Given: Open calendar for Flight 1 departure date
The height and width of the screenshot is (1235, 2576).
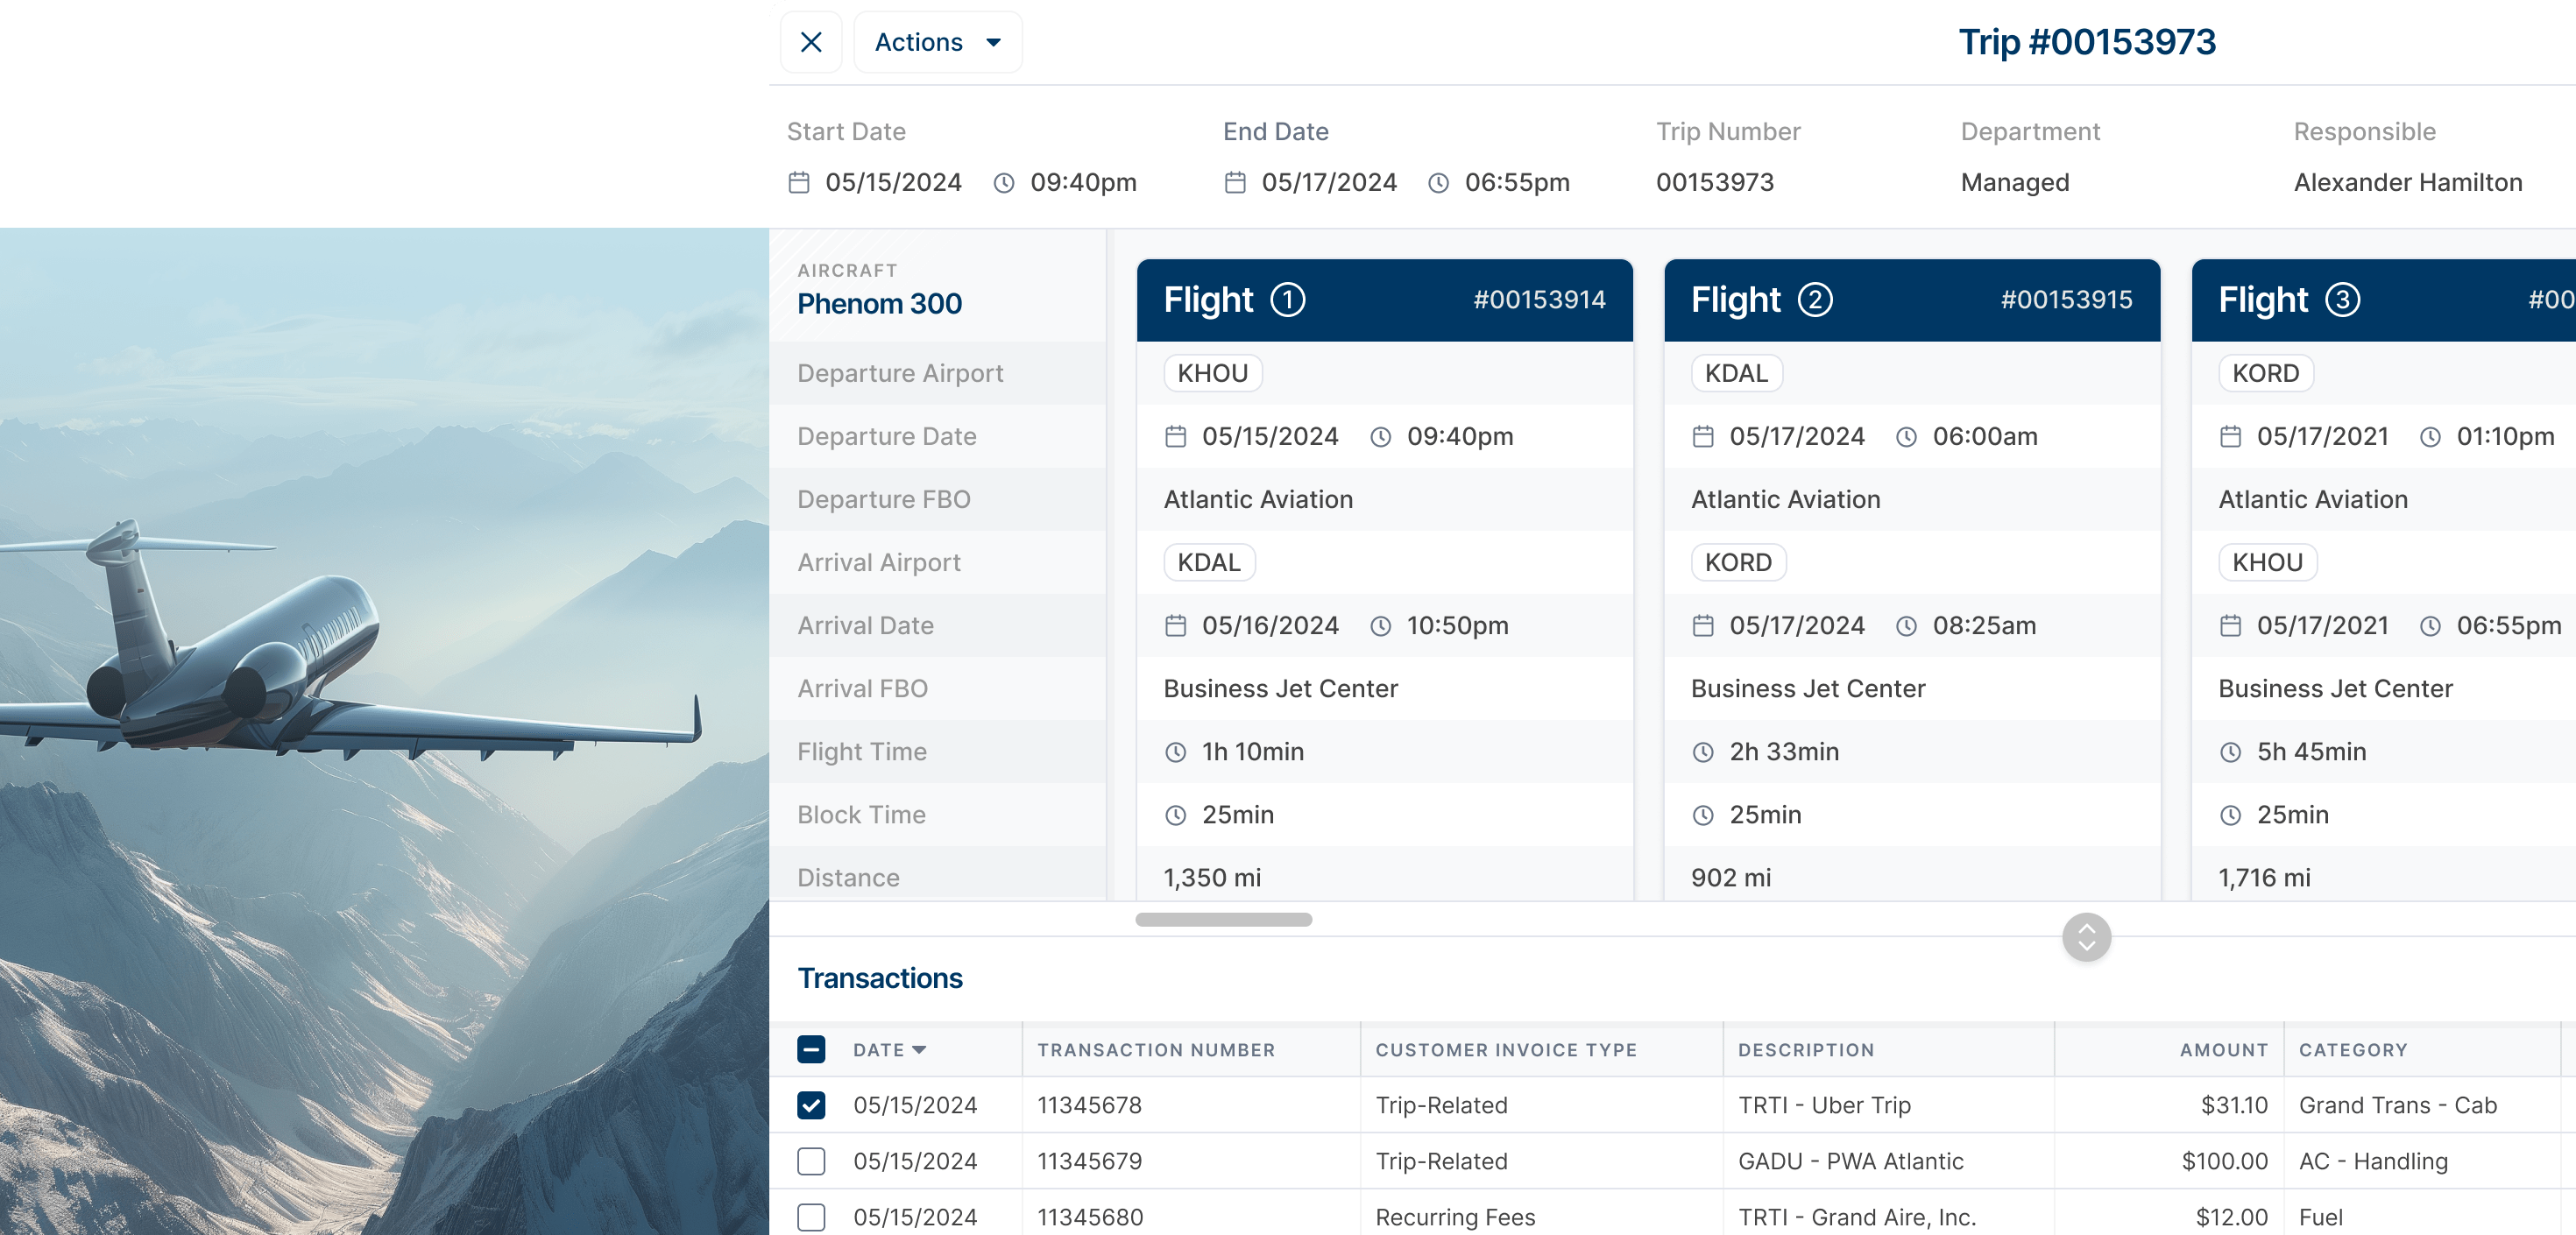Looking at the screenshot, I should pyautogui.click(x=1177, y=436).
